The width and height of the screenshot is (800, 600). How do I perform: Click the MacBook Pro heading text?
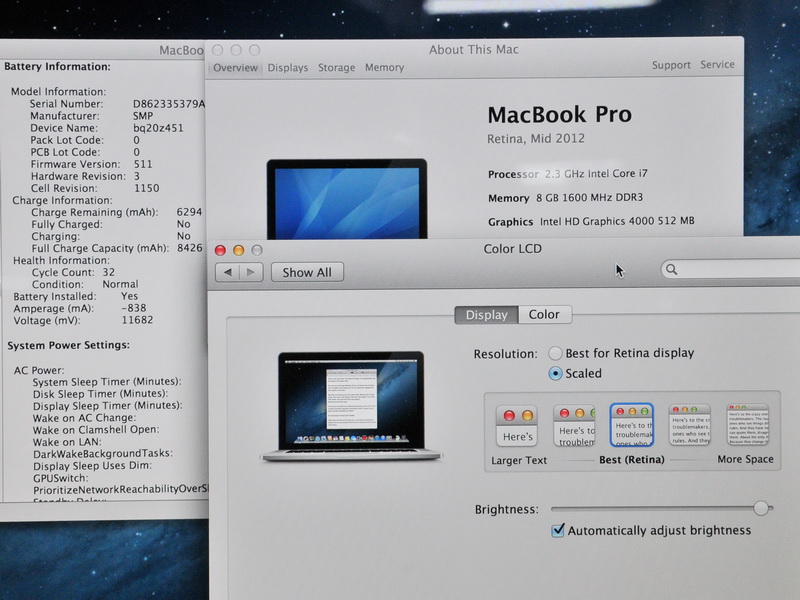[x=560, y=114]
